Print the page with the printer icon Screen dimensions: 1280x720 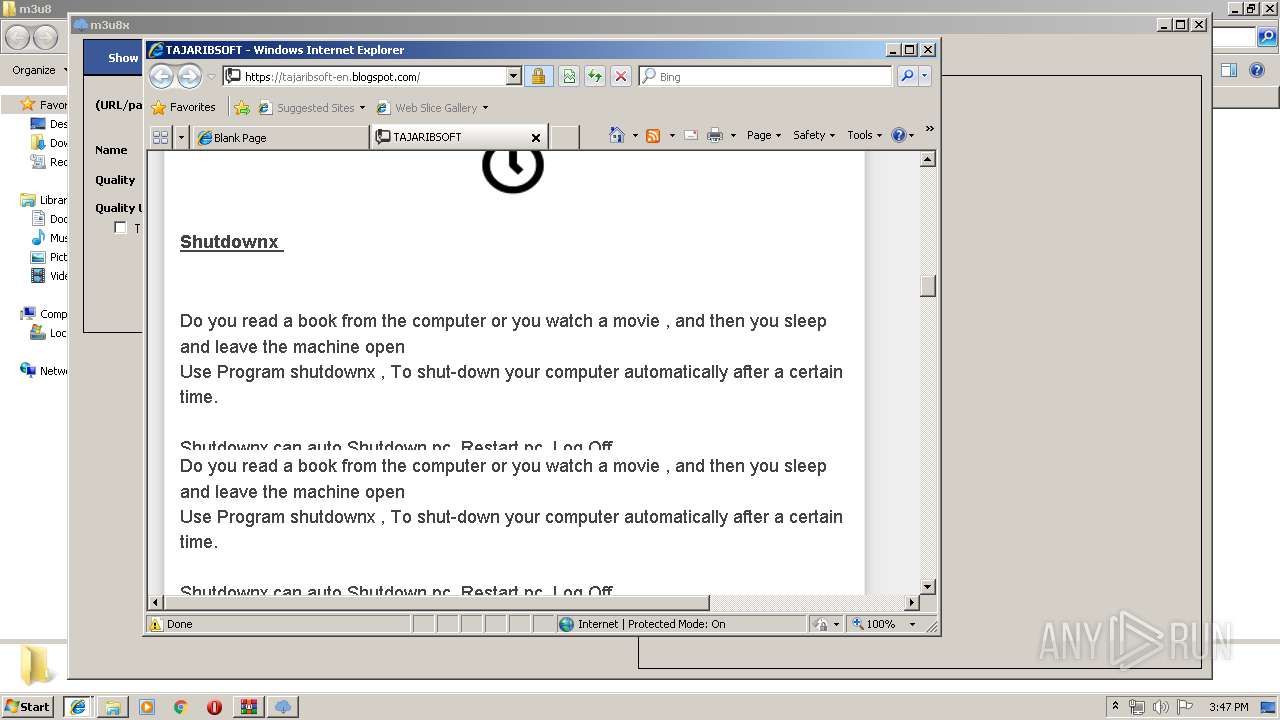coord(715,135)
